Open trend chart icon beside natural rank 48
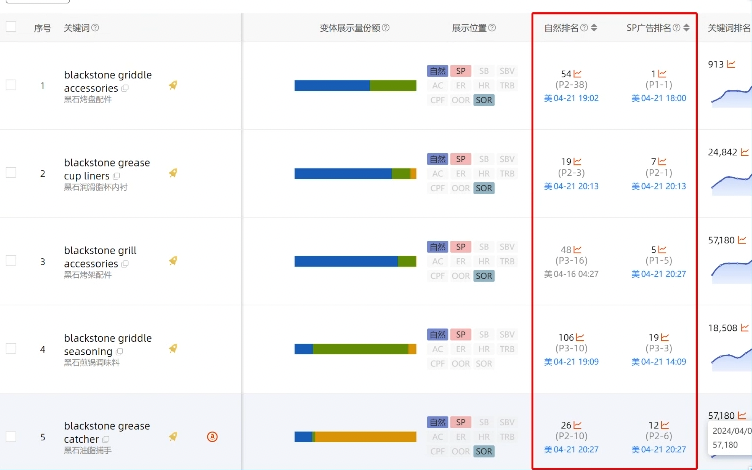 577,249
